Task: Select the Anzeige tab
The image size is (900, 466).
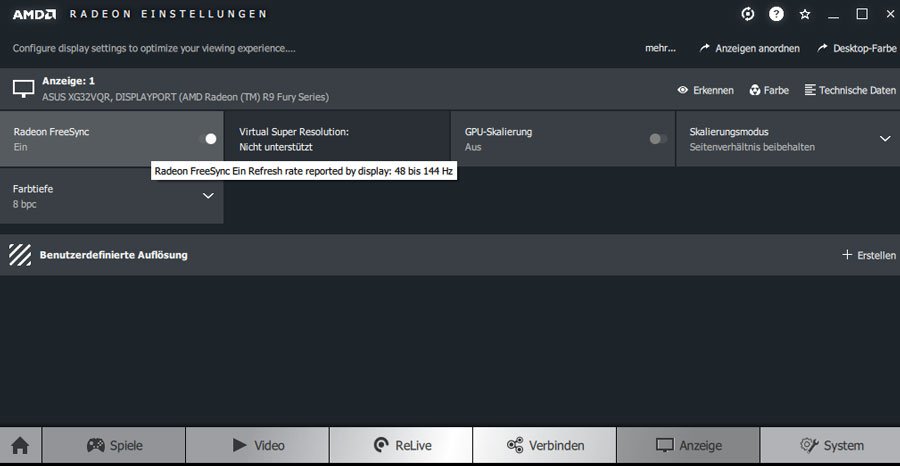Action: (x=688, y=445)
